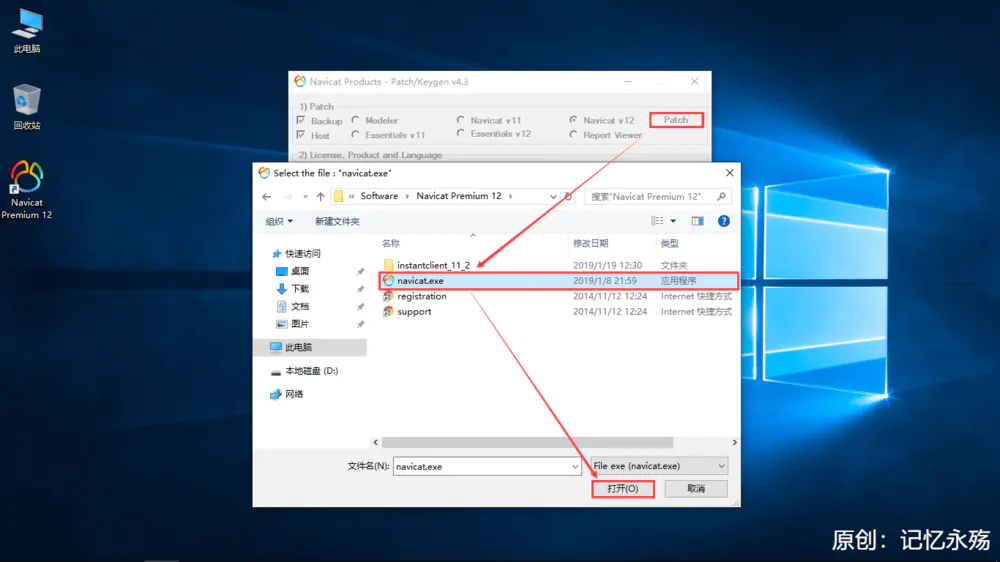Sort by 名称 column header
Viewport: 1000px width, 562px height.
tap(391, 243)
